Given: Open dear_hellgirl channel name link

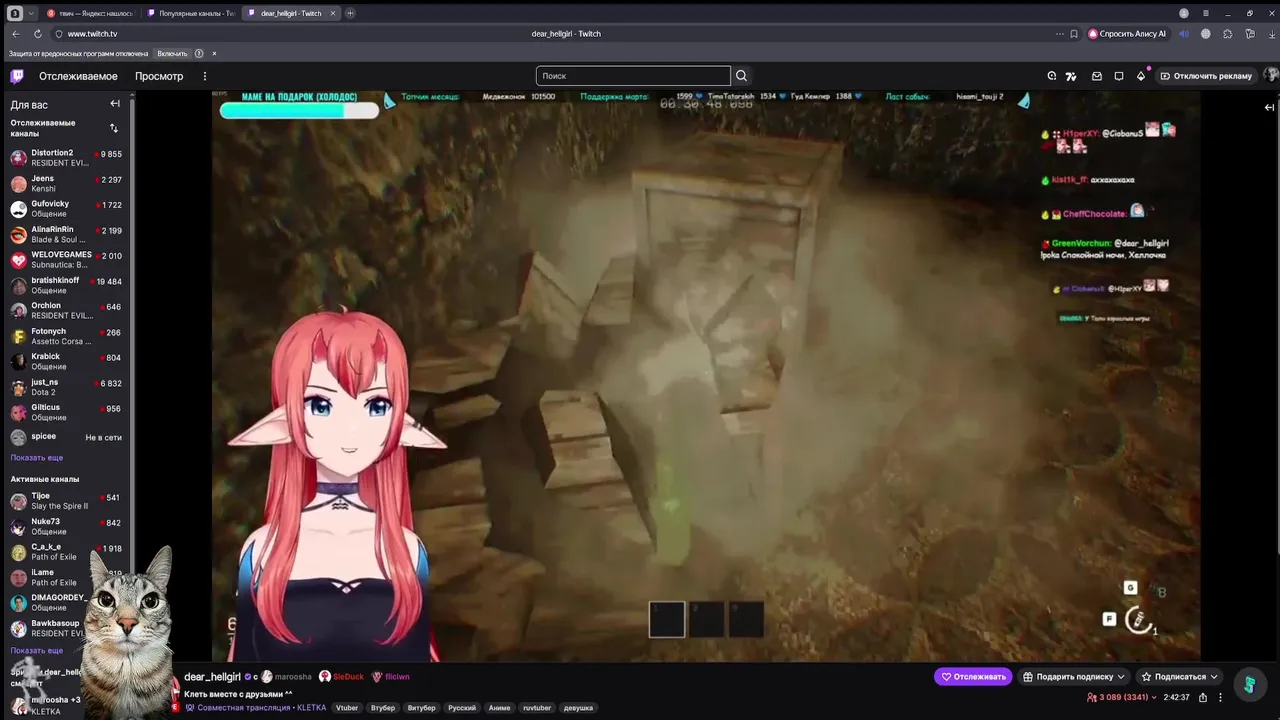Looking at the screenshot, I should (212, 677).
